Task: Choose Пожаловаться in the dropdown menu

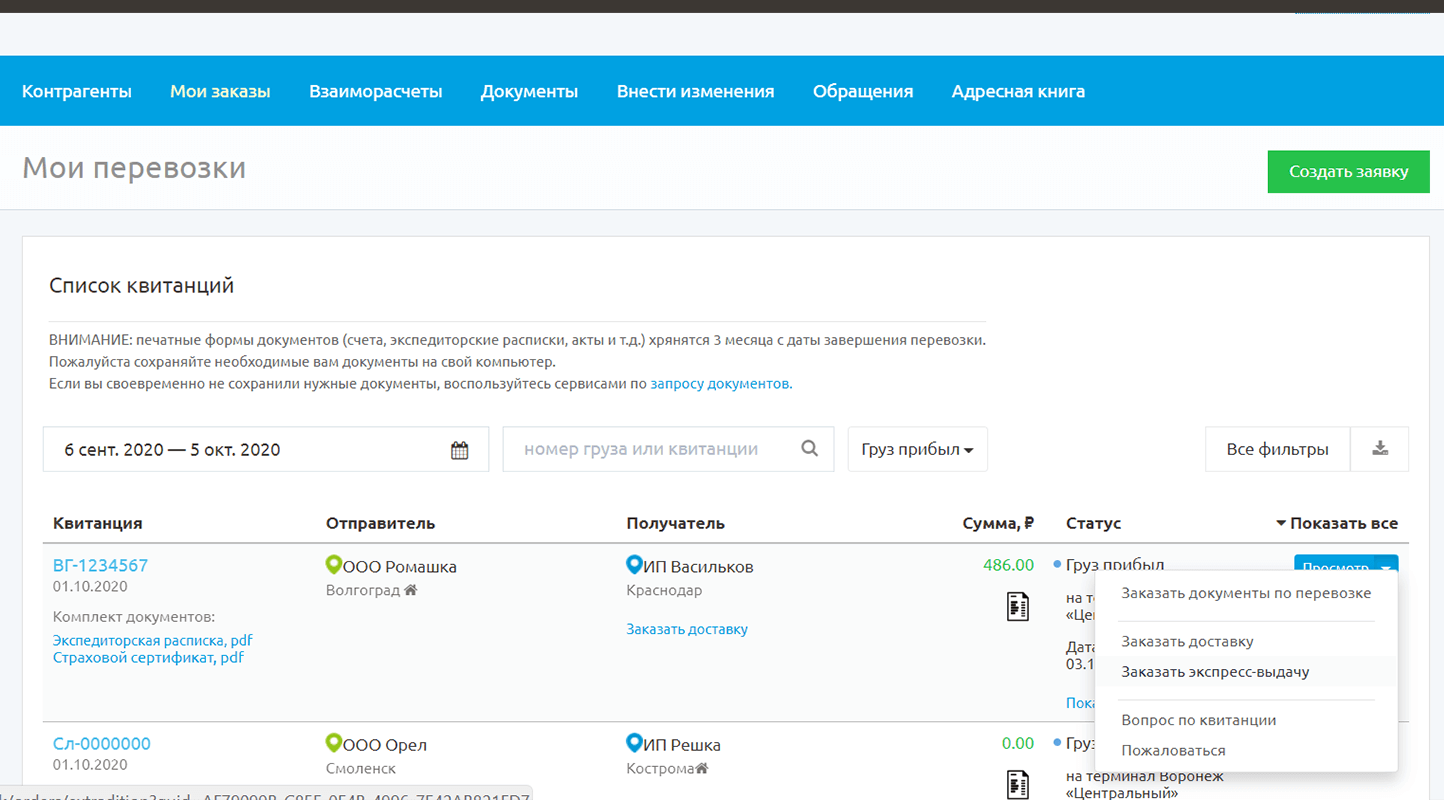Action: pyautogui.click(x=1173, y=750)
